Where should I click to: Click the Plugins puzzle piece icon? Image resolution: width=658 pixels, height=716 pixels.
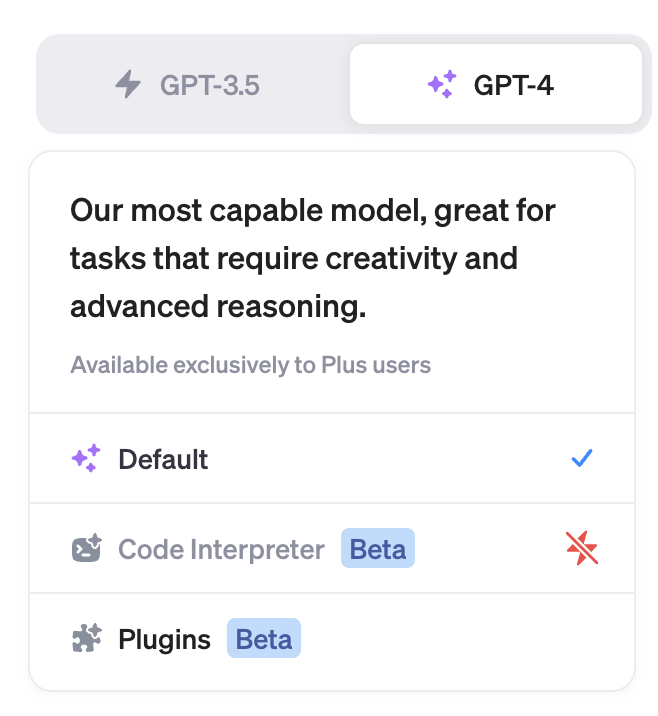pos(86,639)
